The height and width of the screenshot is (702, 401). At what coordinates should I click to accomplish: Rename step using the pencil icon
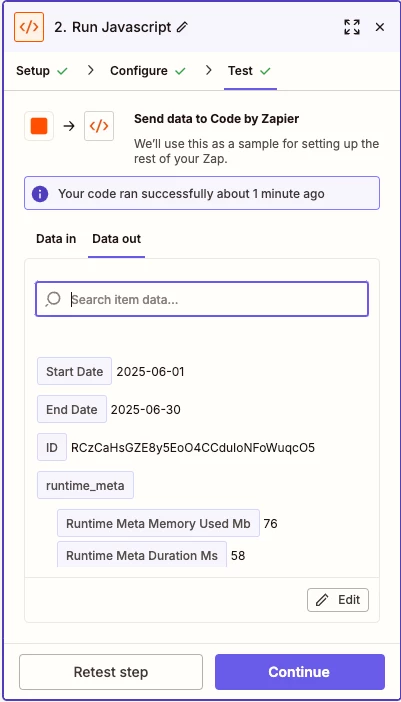point(182,27)
